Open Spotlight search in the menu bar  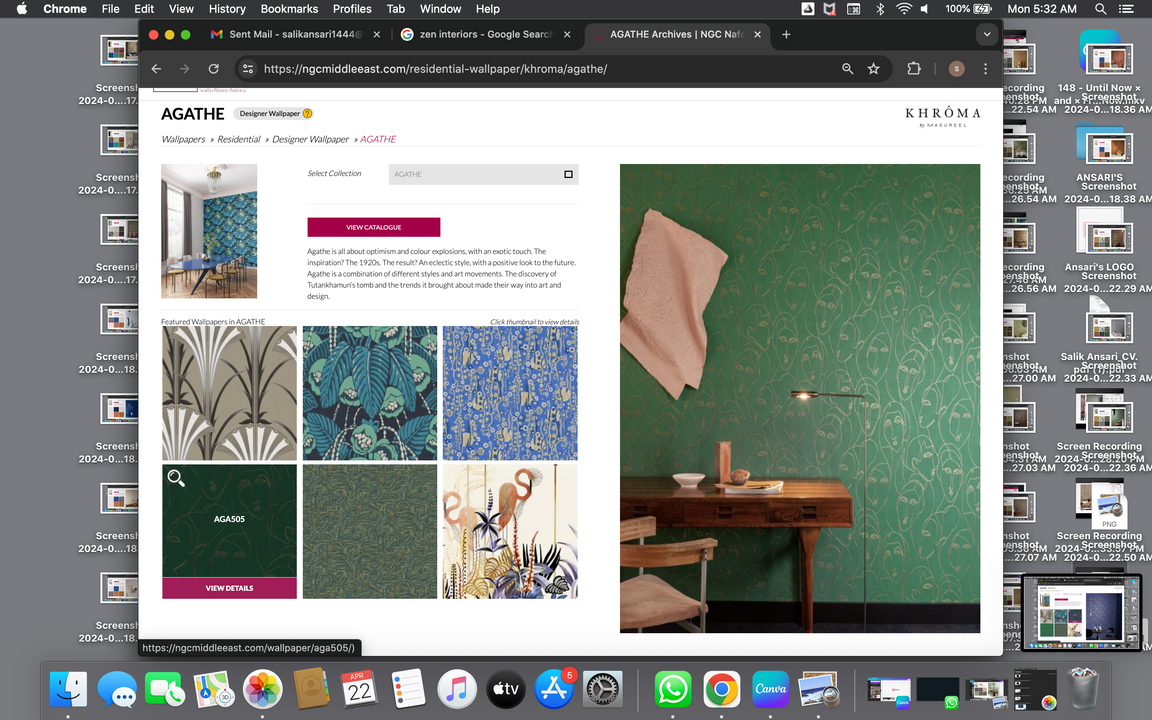coord(1100,9)
